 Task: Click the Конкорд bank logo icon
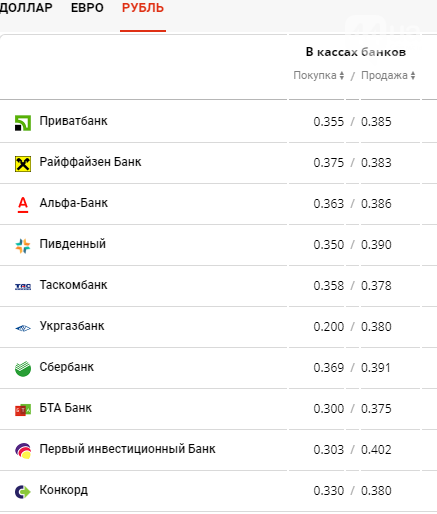[x=23, y=492]
